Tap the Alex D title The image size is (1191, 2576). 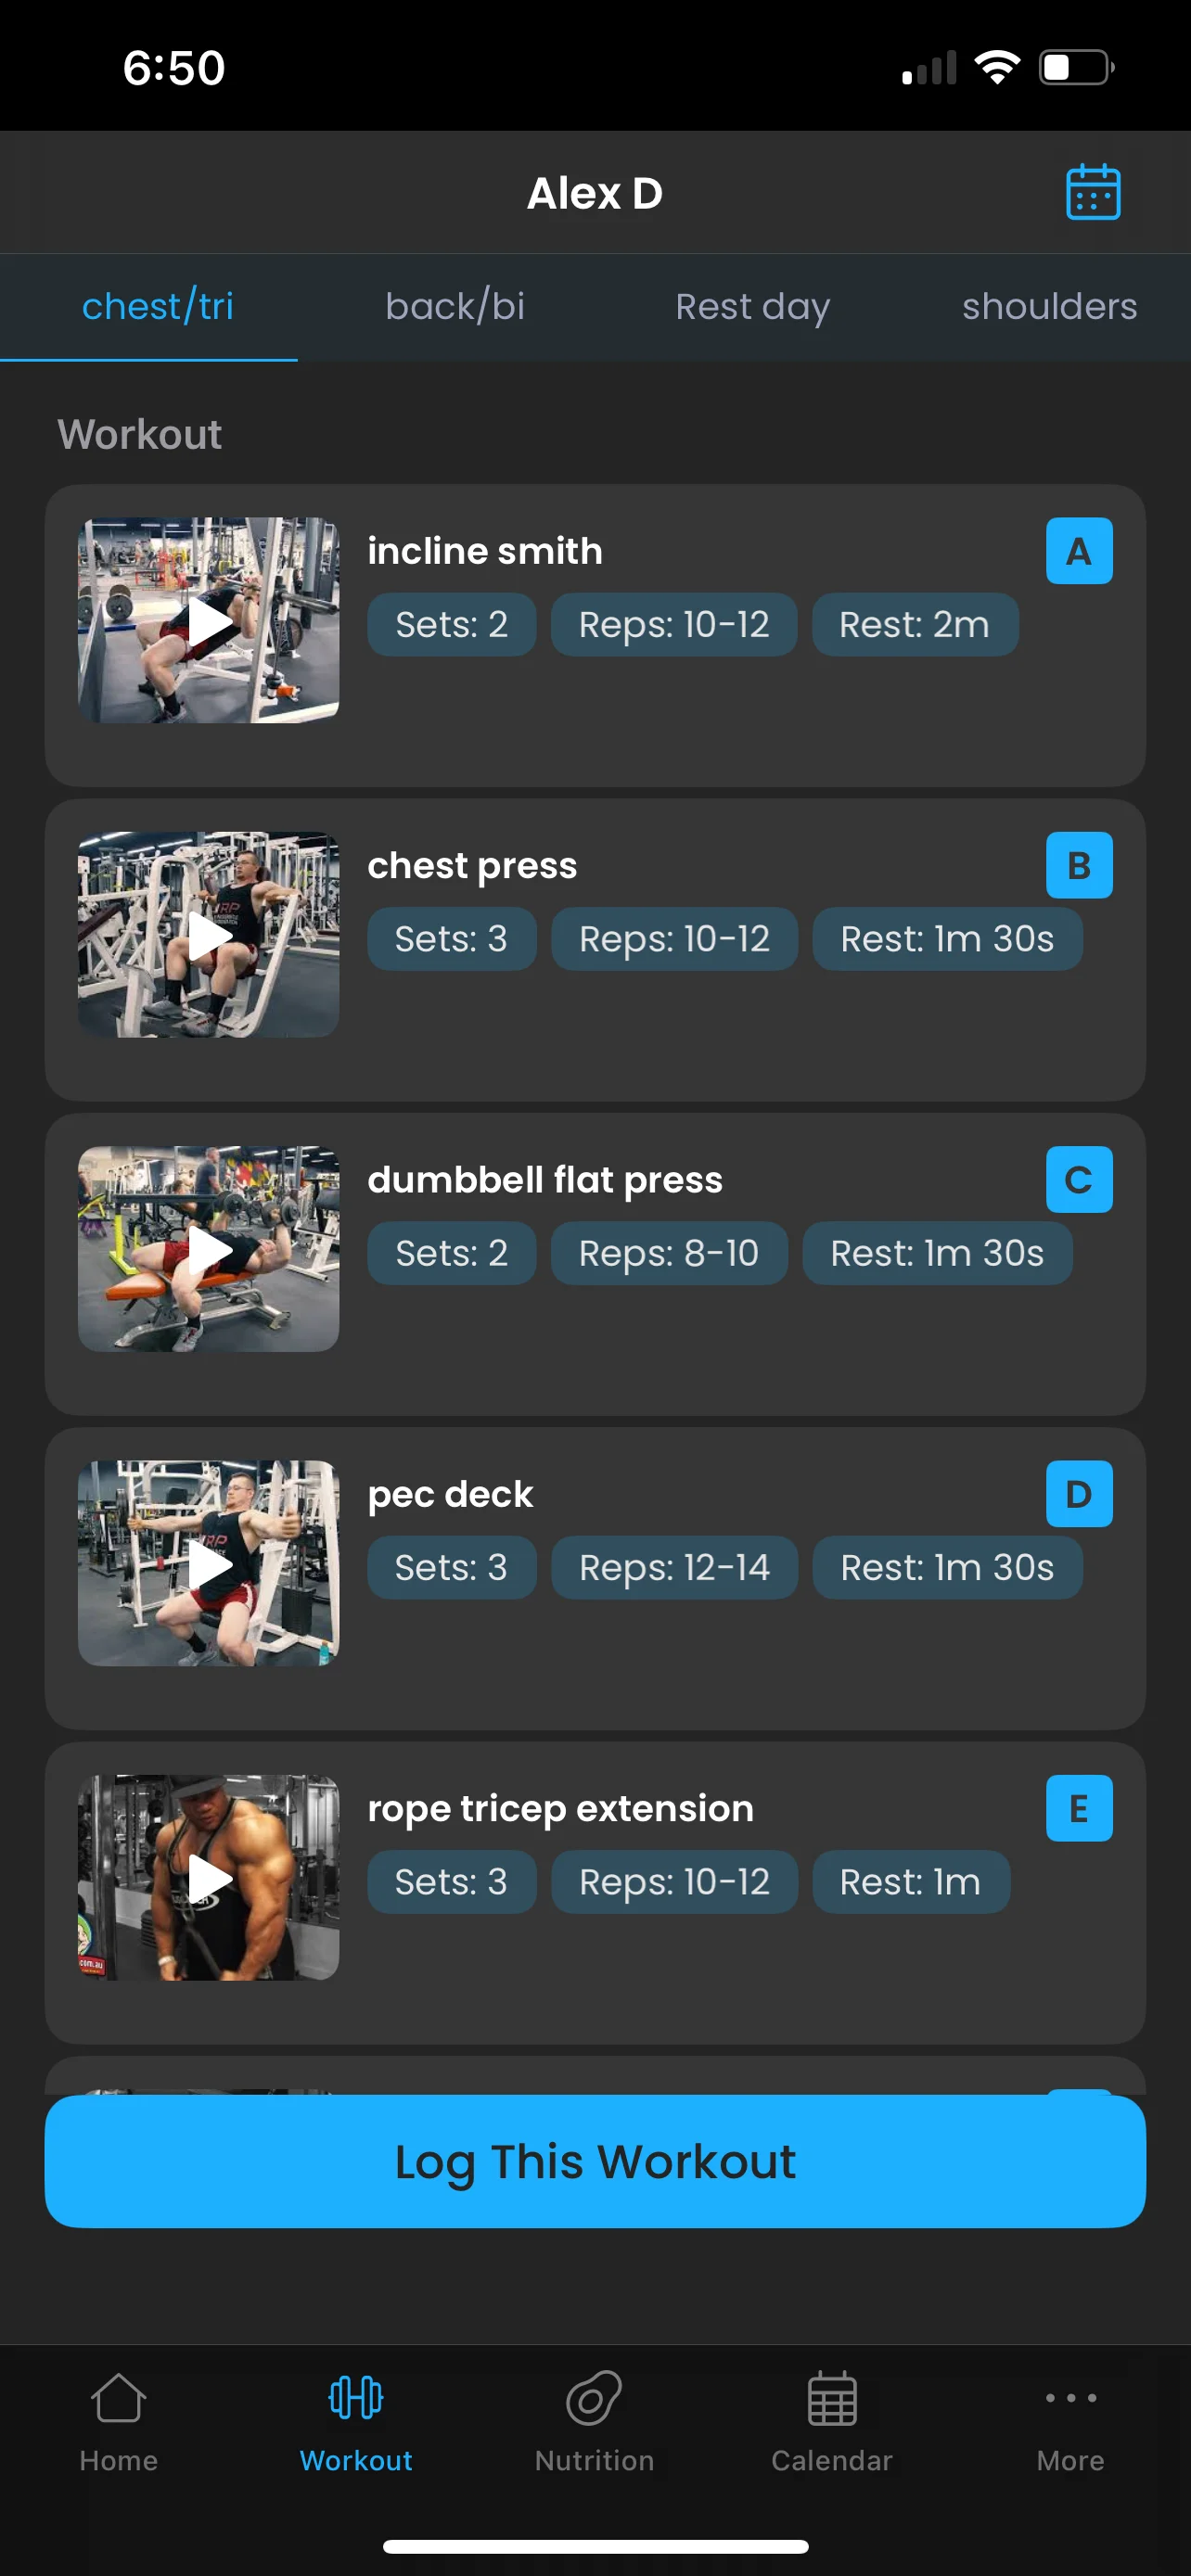(x=595, y=193)
